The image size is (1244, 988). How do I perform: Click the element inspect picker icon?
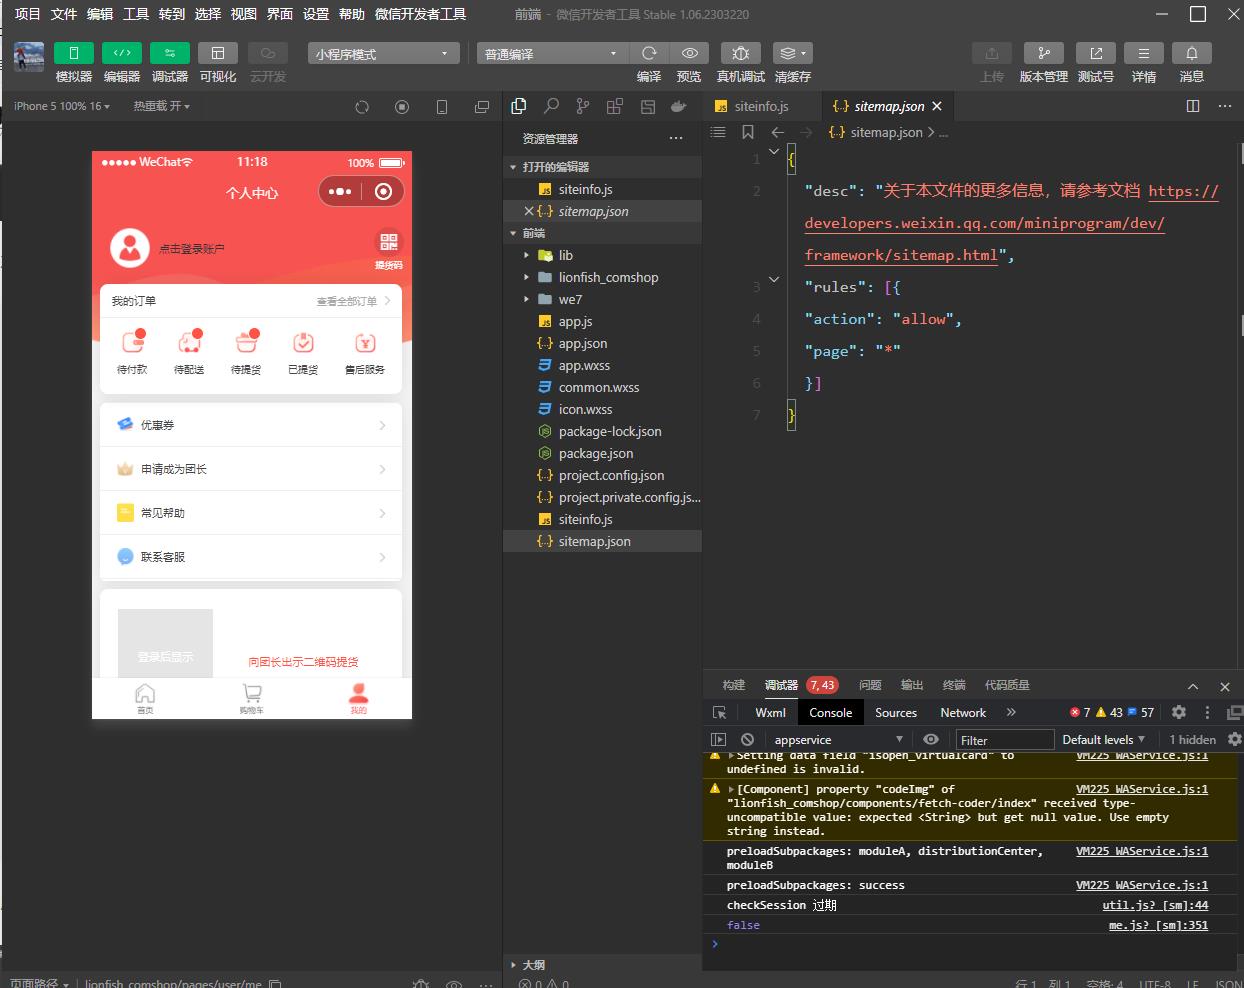[x=719, y=712]
